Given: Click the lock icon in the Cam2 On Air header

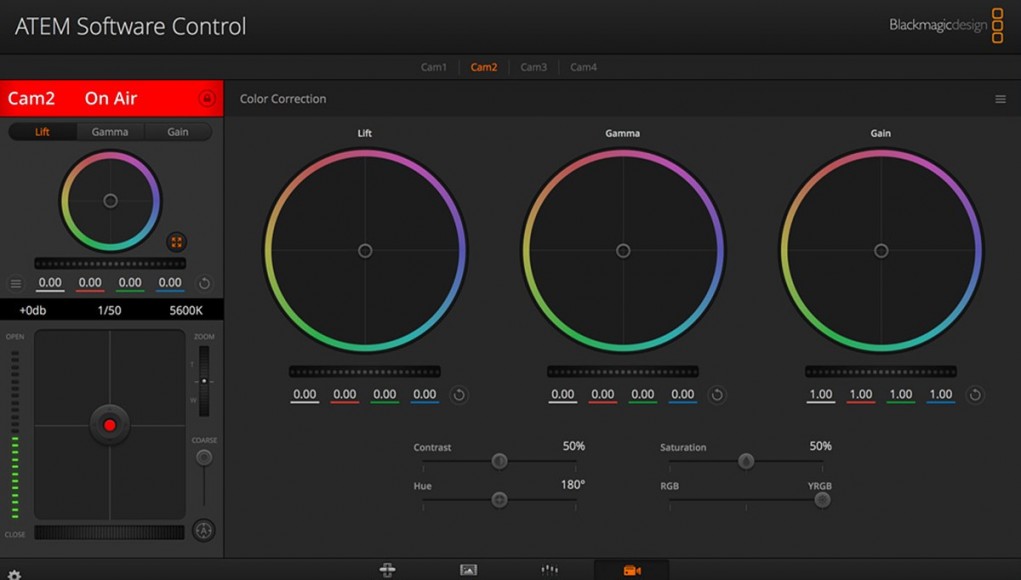Looking at the screenshot, I should [x=206, y=98].
